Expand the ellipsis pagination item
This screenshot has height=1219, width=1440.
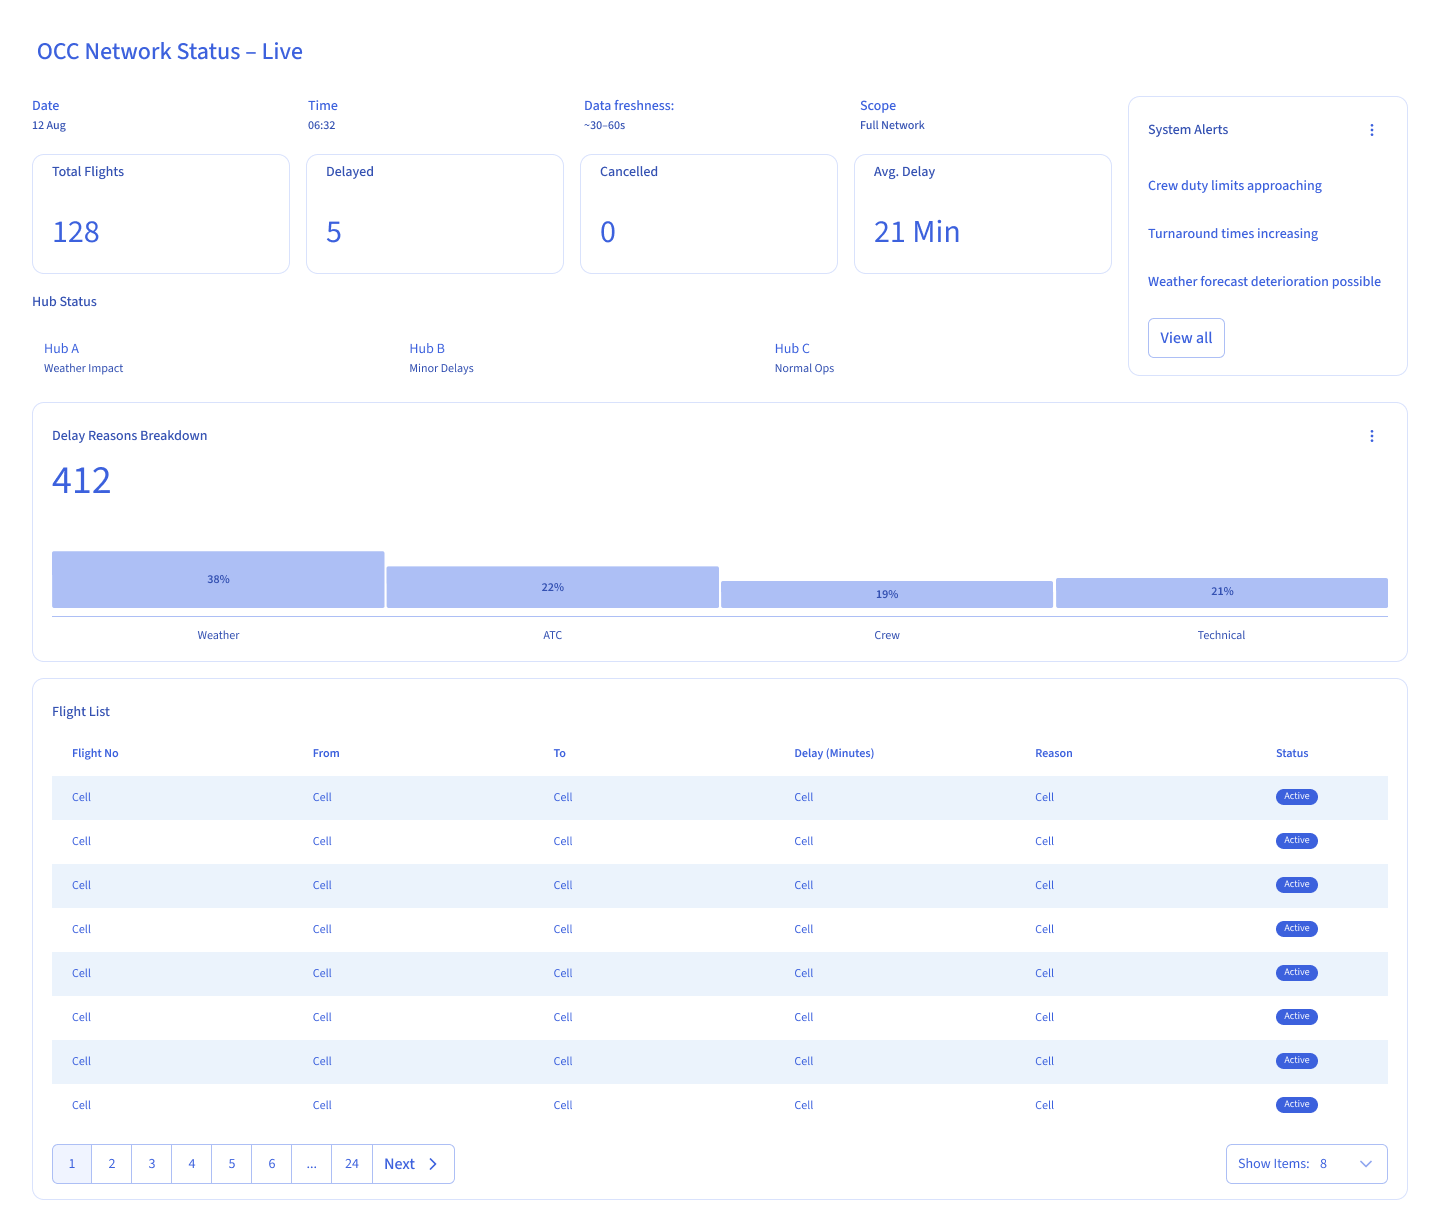pos(311,1163)
